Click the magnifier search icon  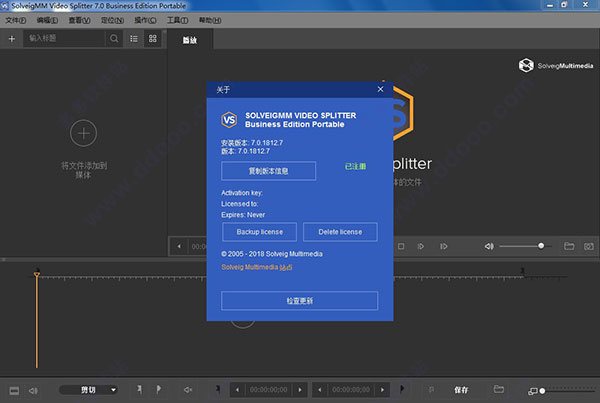tap(114, 38)
